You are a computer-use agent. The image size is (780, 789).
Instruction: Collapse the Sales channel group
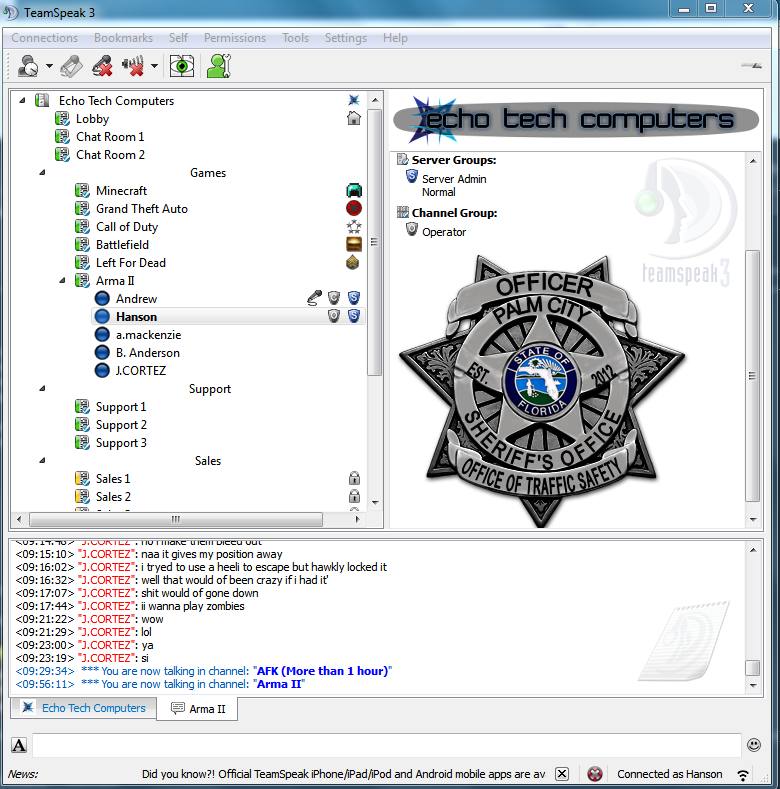(x=42, y=460)
